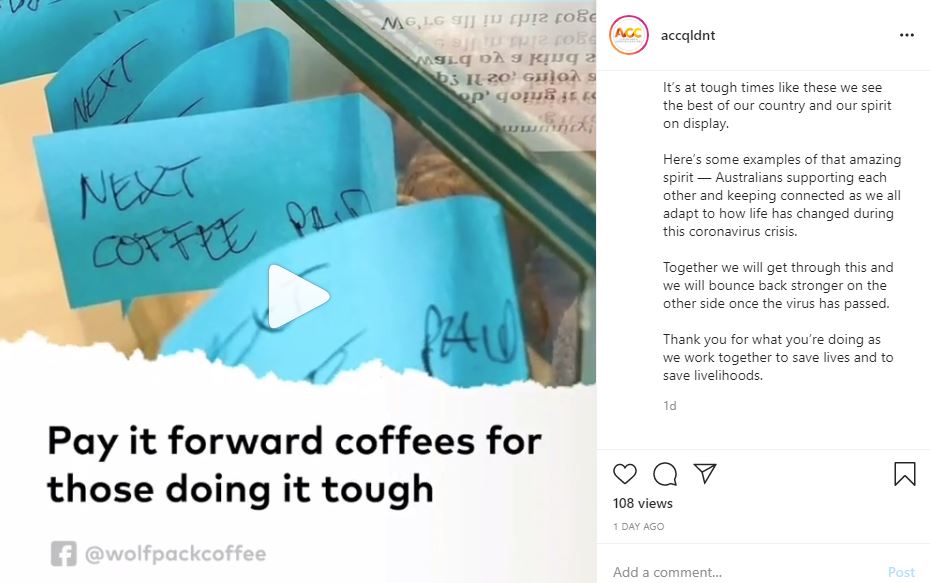
Task: Click the Thank you for what you're doing paragraph
Action: (x=778, y=357)
